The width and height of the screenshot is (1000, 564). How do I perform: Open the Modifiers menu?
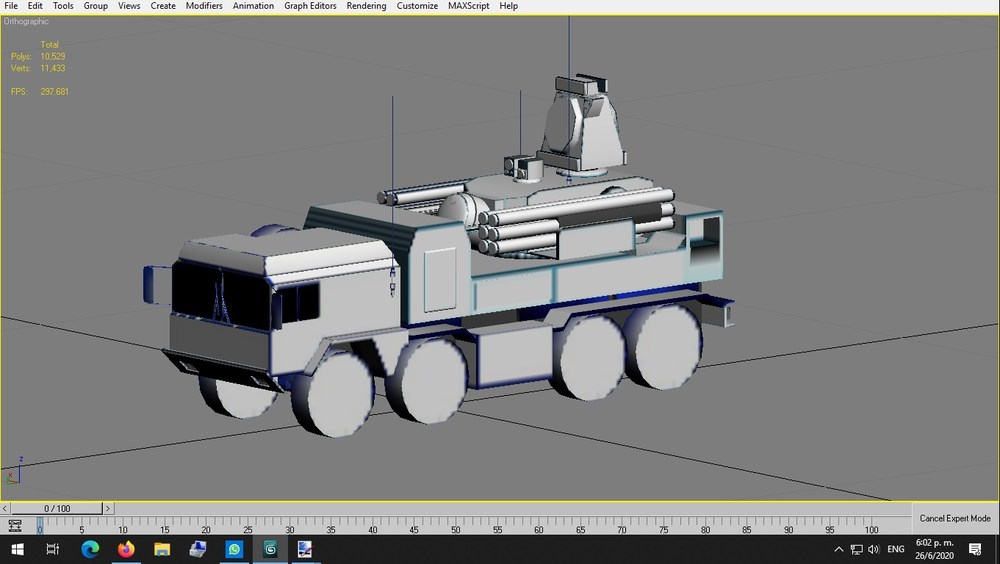tap(204, 6)
